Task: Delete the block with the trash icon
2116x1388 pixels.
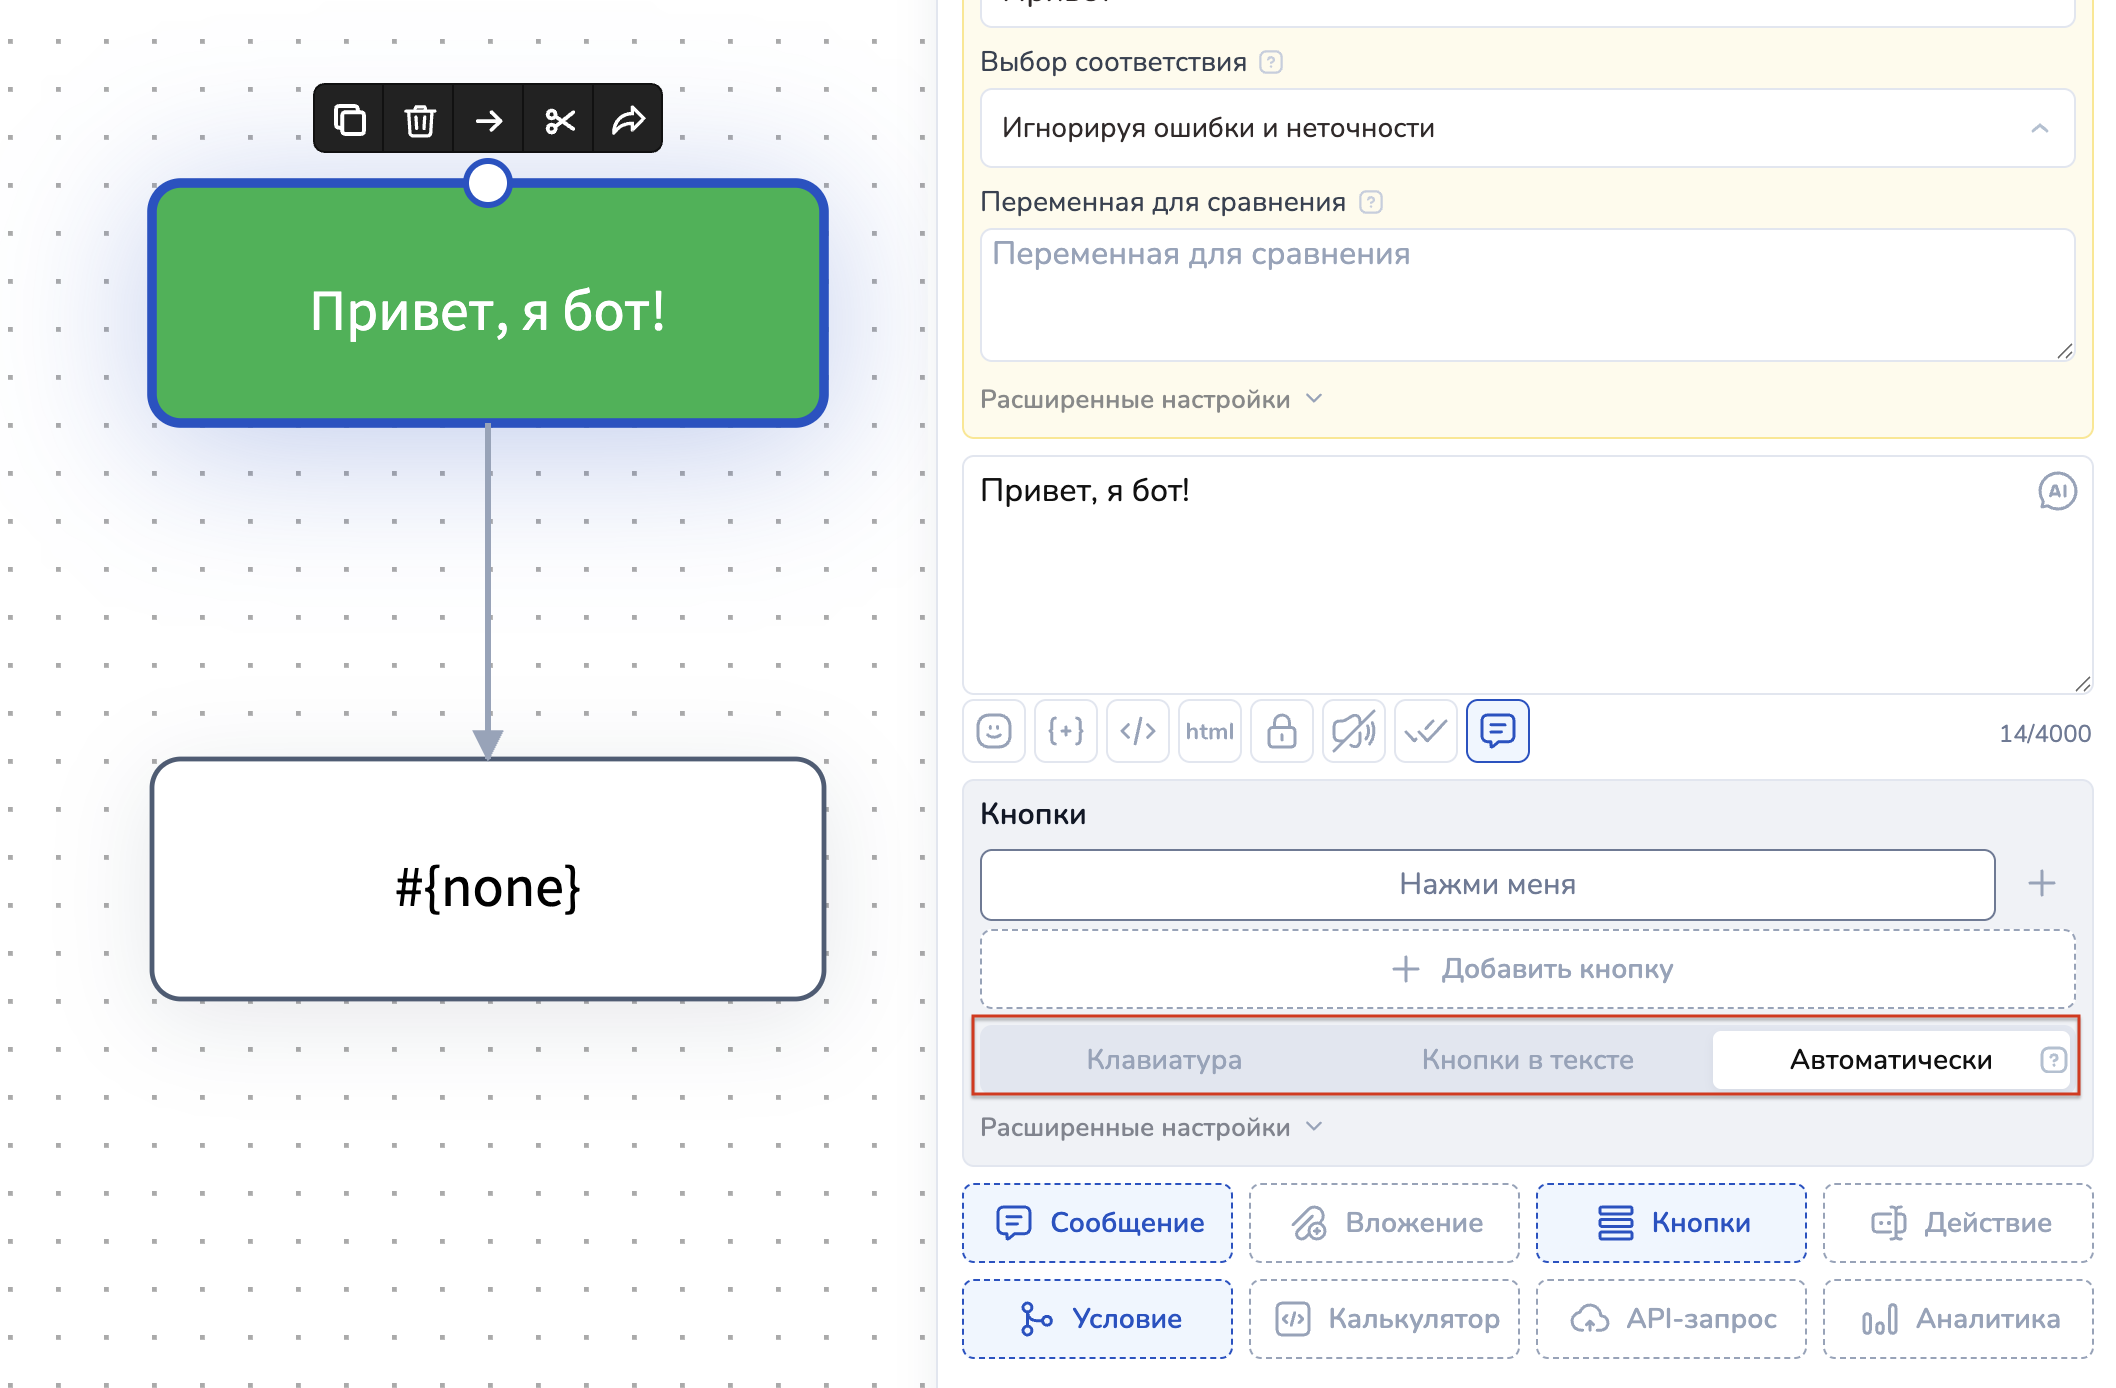Action: [419, 120]
